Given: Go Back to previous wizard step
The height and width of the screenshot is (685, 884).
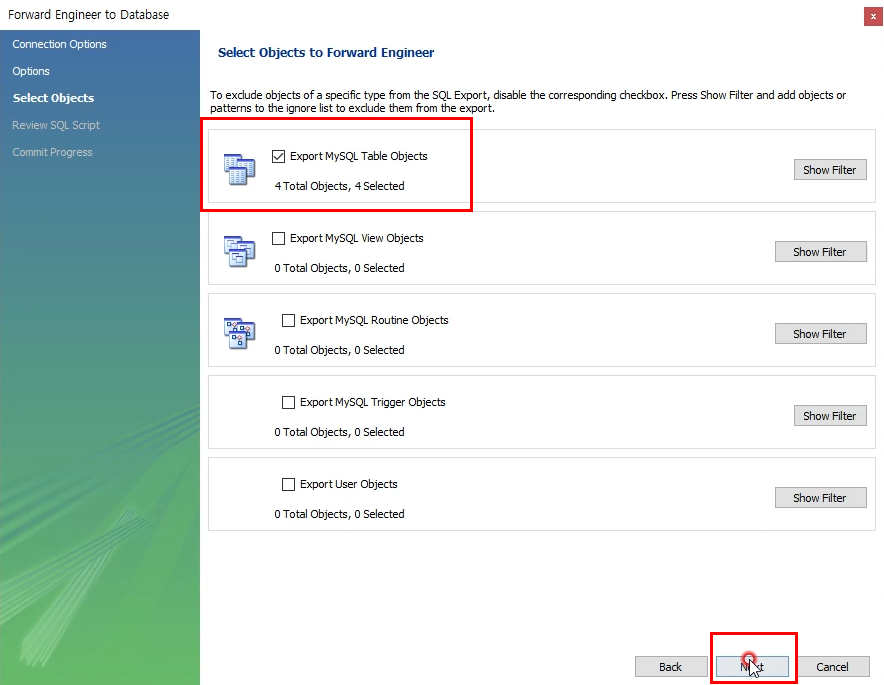Looking at the screenshot, I should pyautogui.click(x=671, y=667).
